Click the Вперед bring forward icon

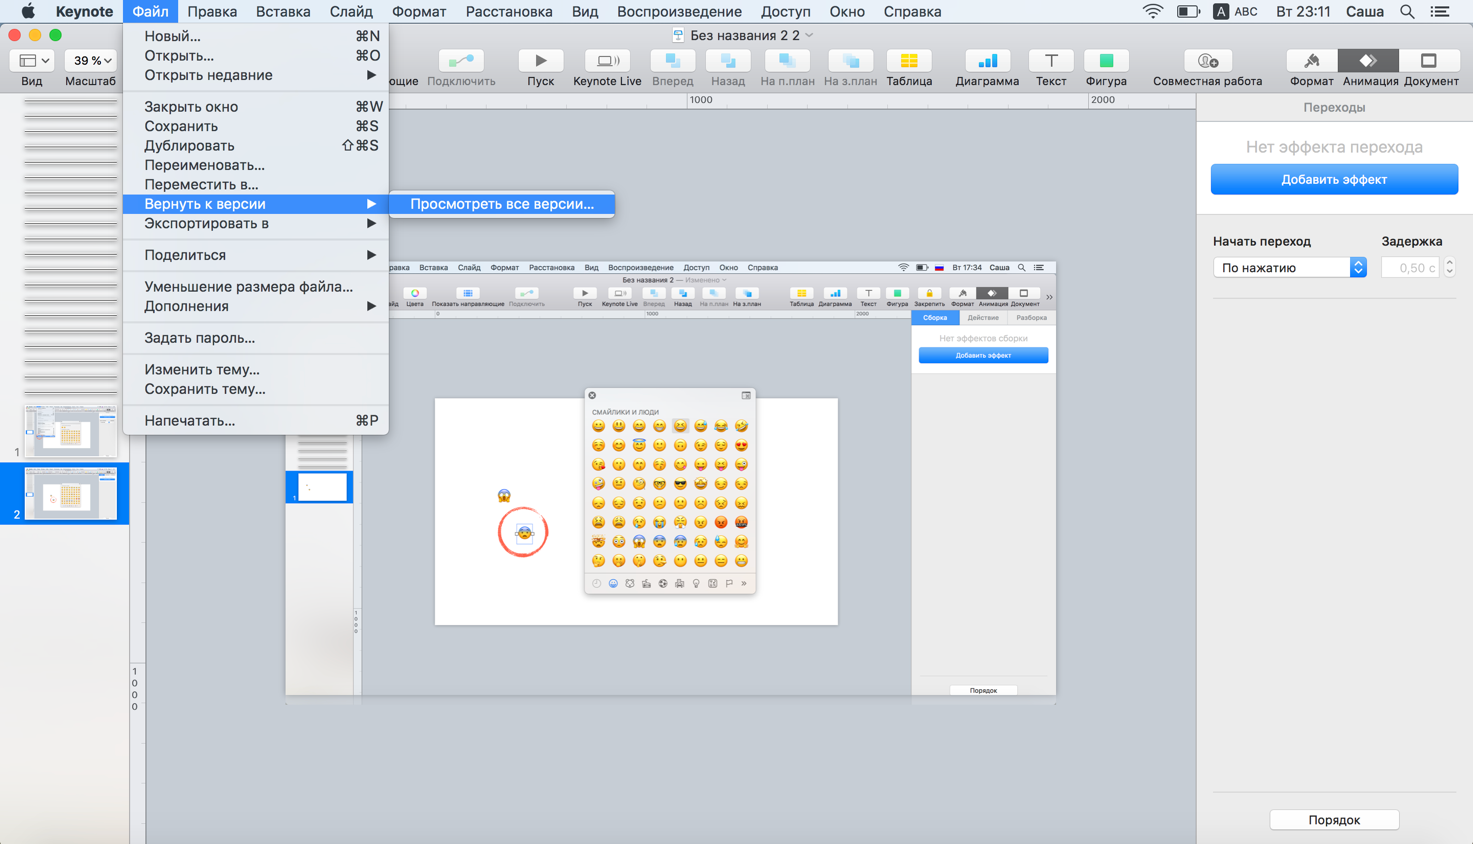tap(672, 61)
